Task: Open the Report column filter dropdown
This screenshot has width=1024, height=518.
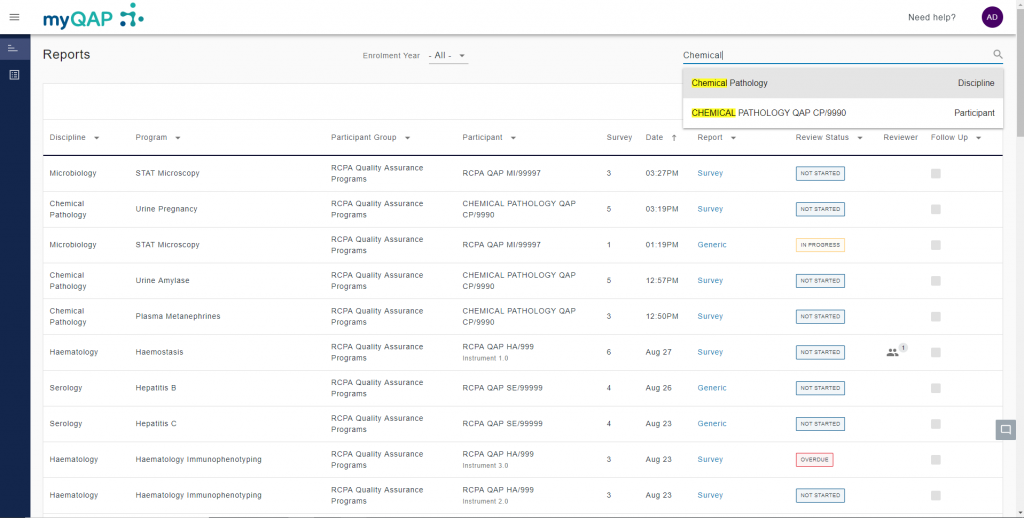Action: click(x=733, y=138)
